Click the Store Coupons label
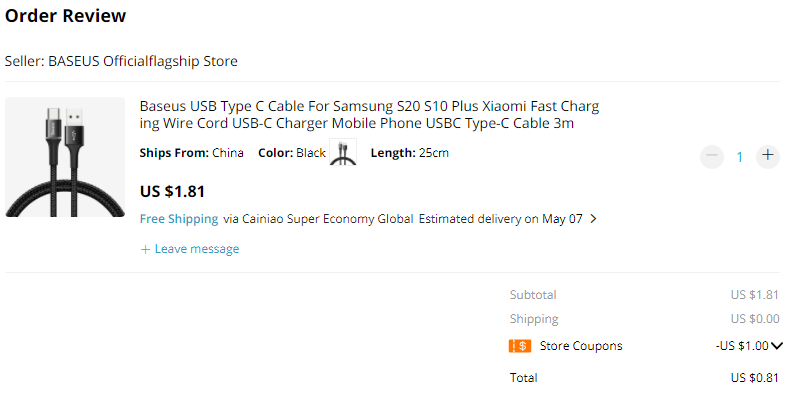 click(581, 346)
